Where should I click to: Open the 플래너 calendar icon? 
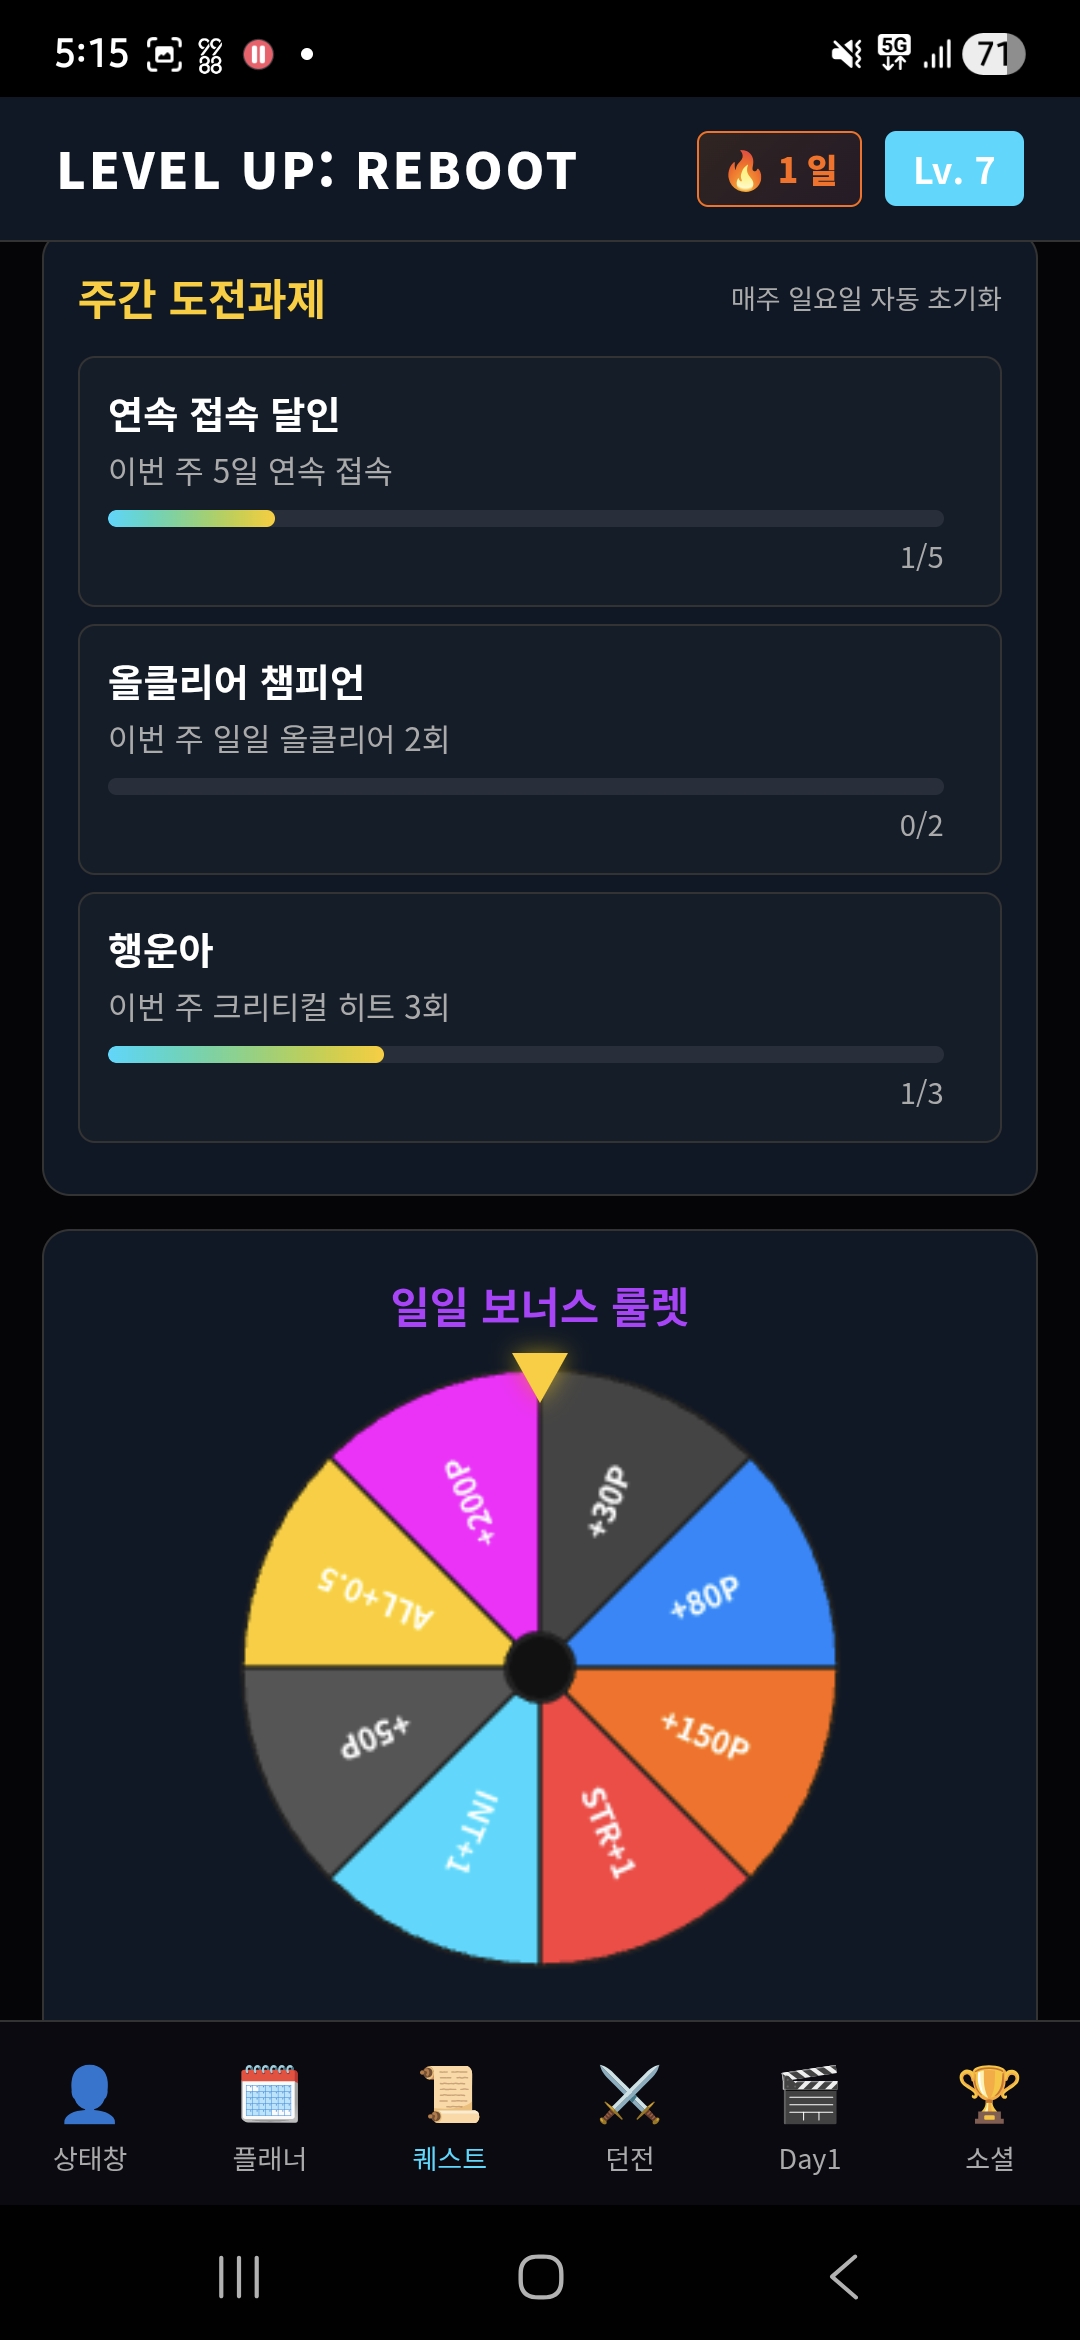(270, 2092)
